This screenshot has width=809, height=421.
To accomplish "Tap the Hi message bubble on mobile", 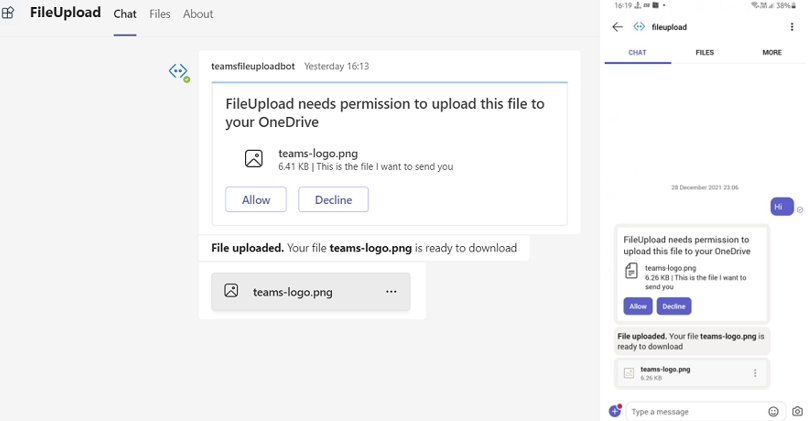I will pos(782,207).
